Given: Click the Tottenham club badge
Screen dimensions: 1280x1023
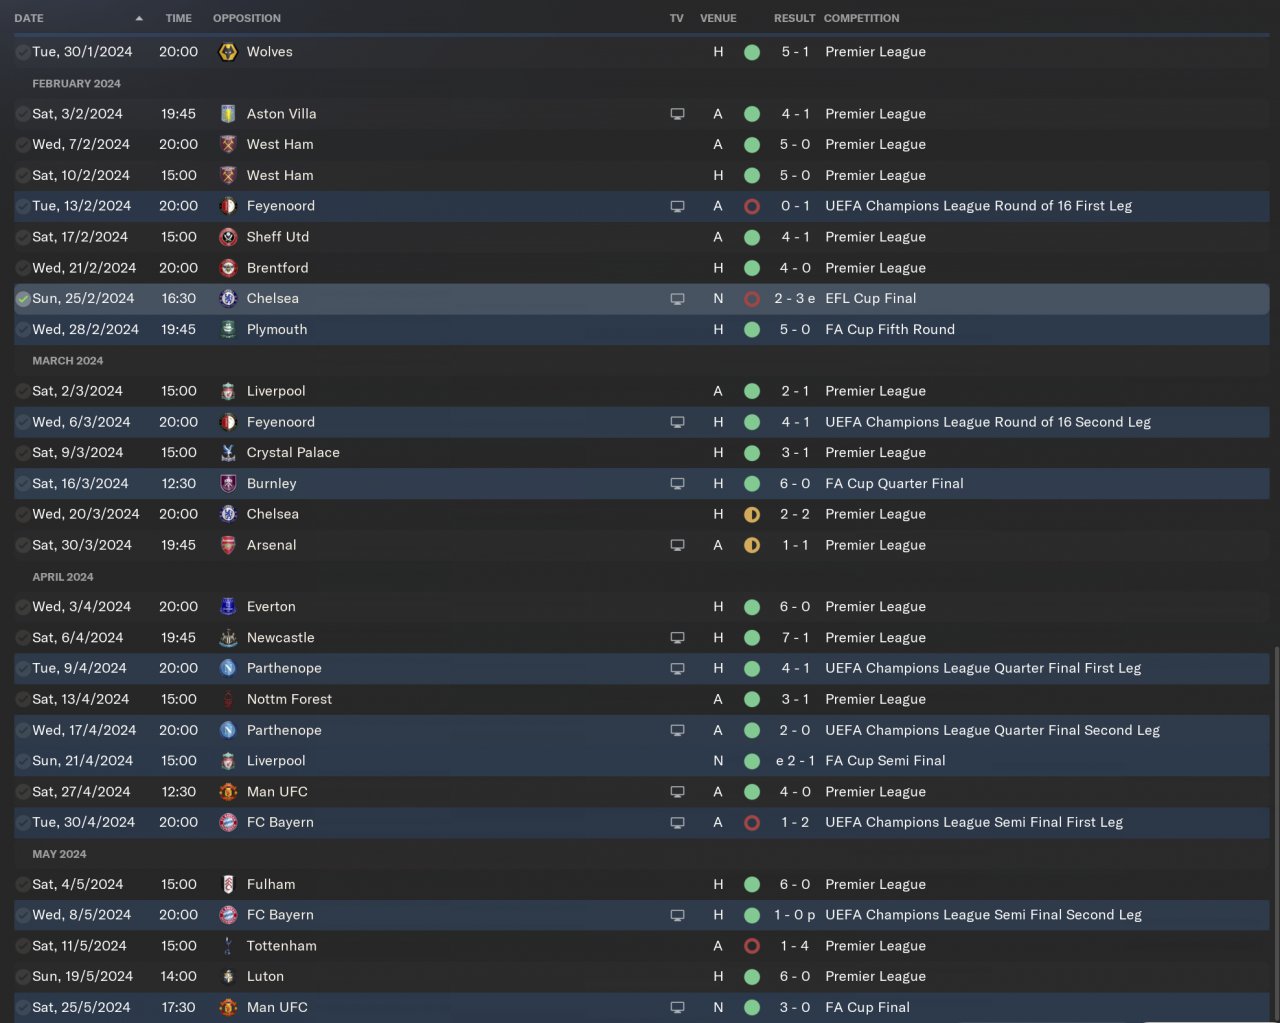Looking at the screenshot, I should (x=228, y=946).
